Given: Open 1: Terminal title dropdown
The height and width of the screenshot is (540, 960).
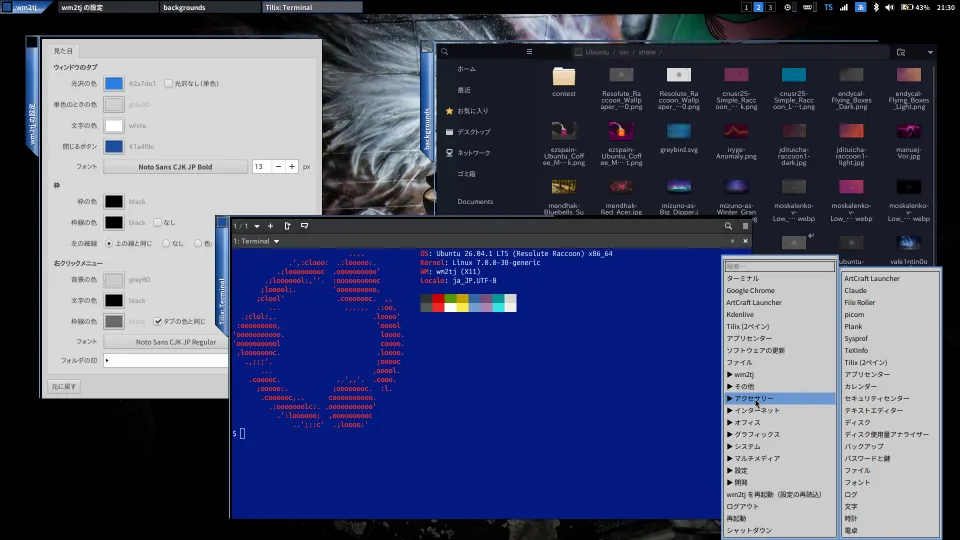Looking at the screenshot, I should click(256, 241).
